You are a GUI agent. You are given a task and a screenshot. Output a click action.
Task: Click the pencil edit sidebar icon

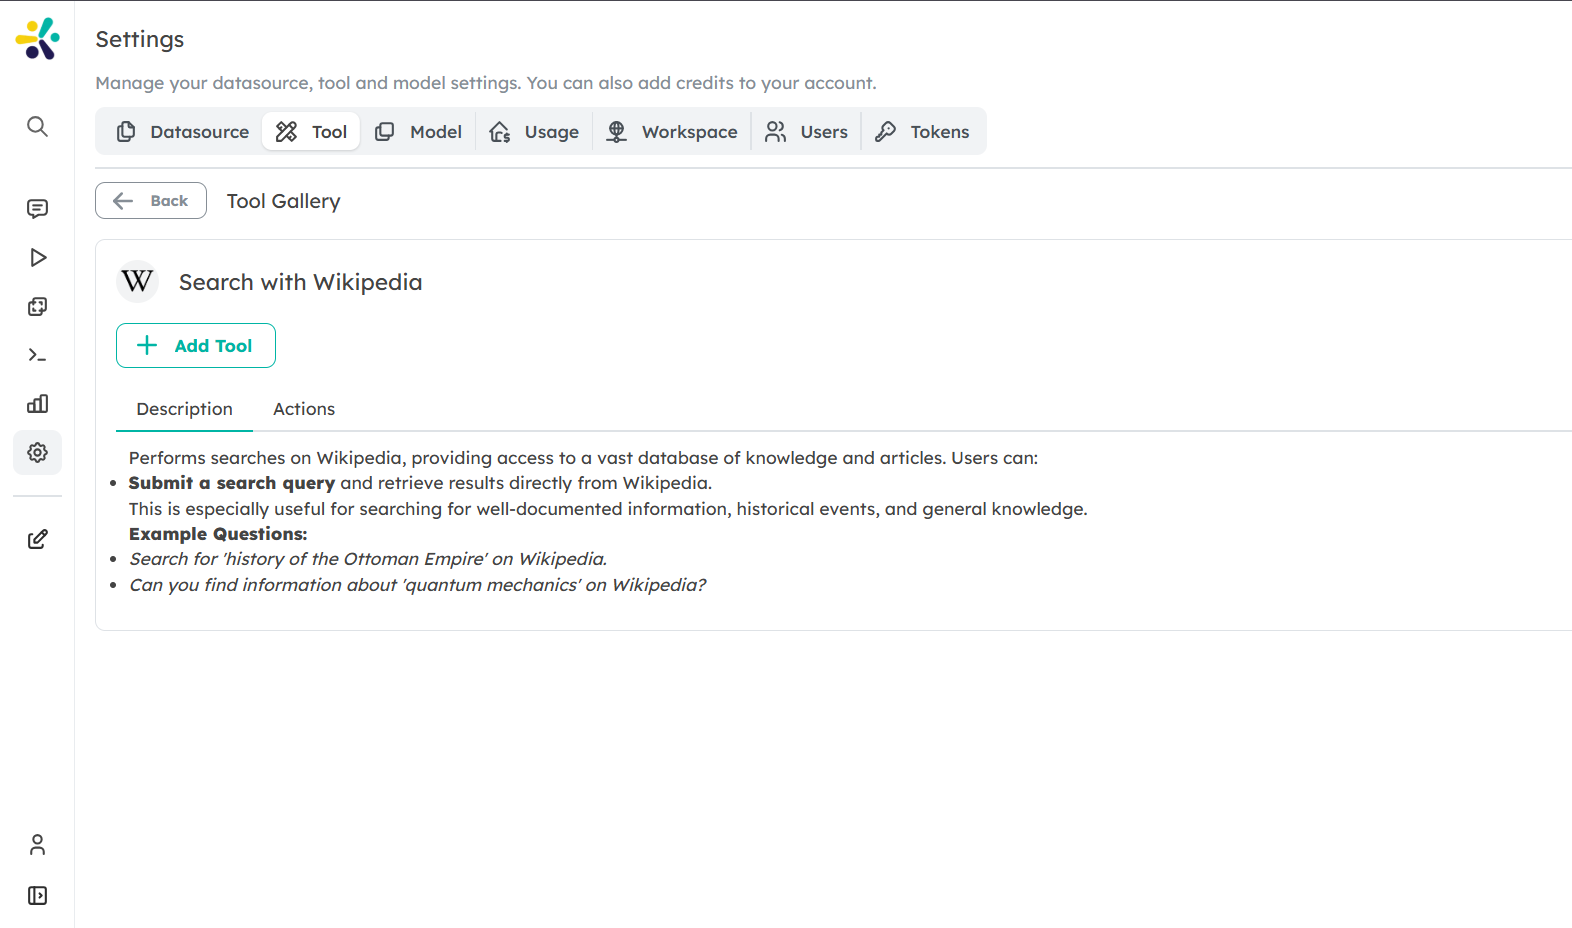37,539
